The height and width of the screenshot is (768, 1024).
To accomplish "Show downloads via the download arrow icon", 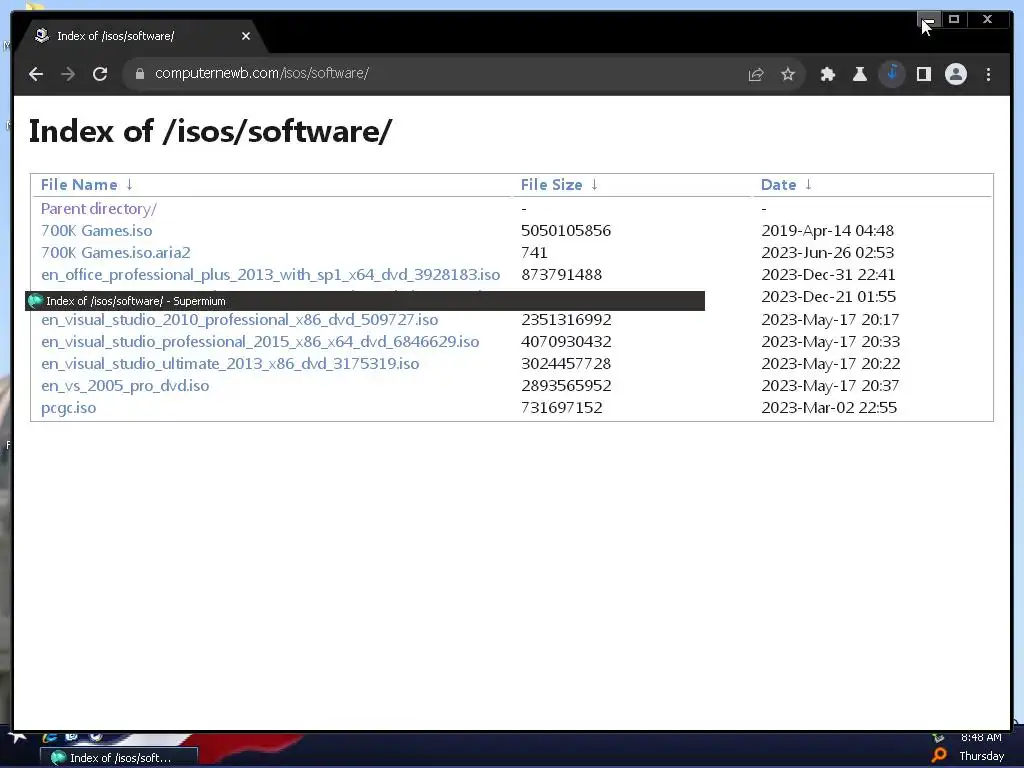I will [x=892, y=74].
